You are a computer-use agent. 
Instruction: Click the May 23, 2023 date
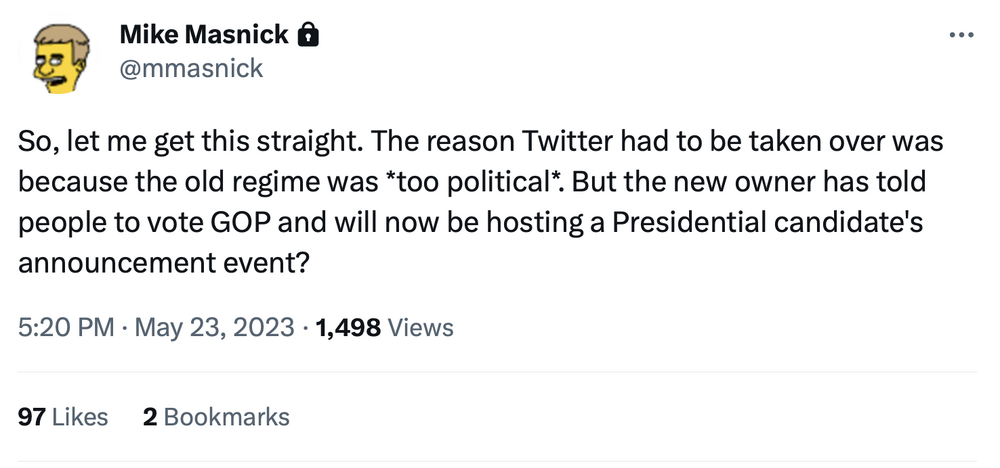[213, 327]
